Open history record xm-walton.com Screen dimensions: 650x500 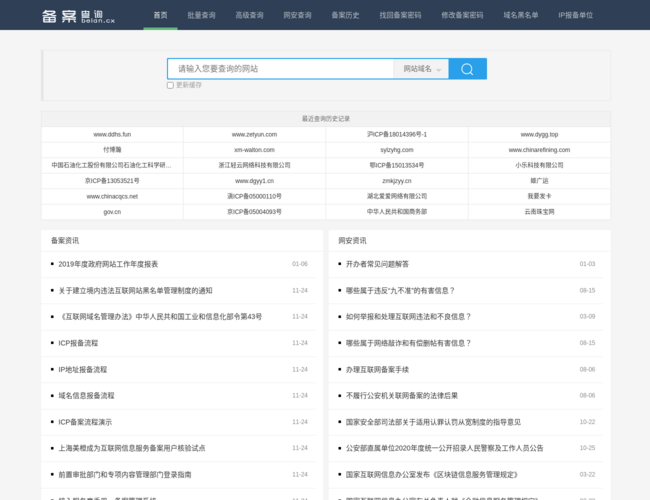(255, 150)
